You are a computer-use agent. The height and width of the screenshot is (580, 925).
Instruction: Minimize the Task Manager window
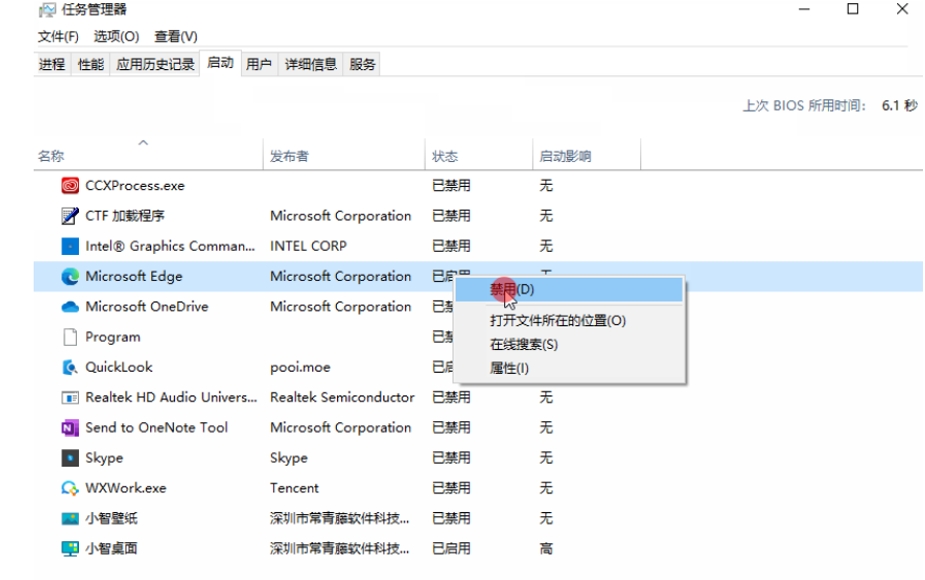click(x=803, y=9)
